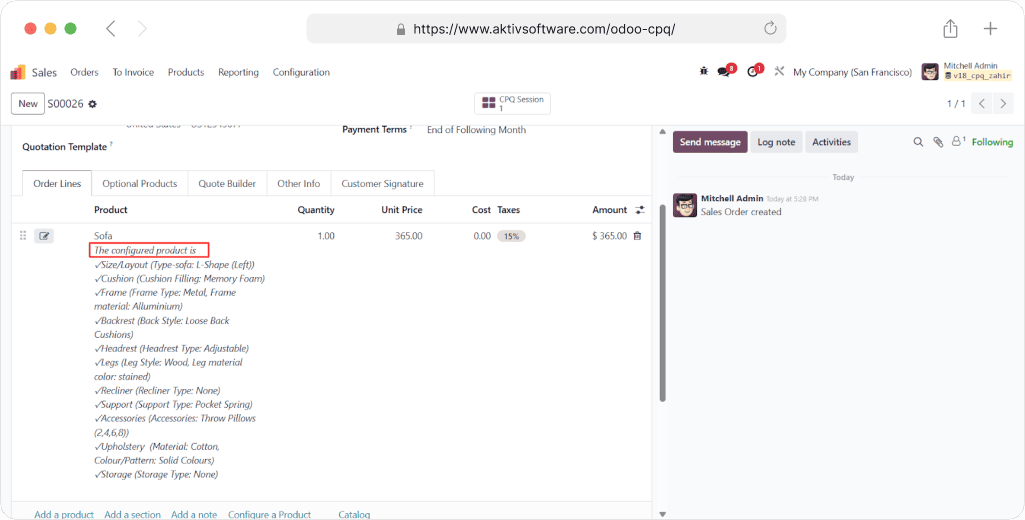
Task: Open the CPQ Session stat button
Action: (x=512, y=103)
